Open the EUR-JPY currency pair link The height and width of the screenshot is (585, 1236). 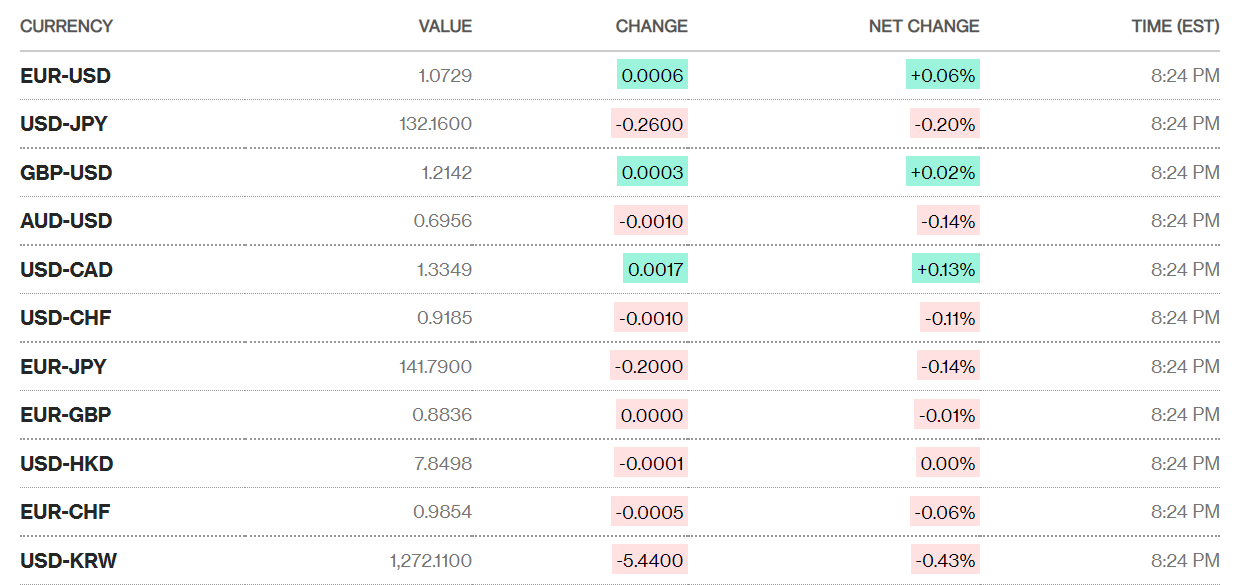[63, 367]
